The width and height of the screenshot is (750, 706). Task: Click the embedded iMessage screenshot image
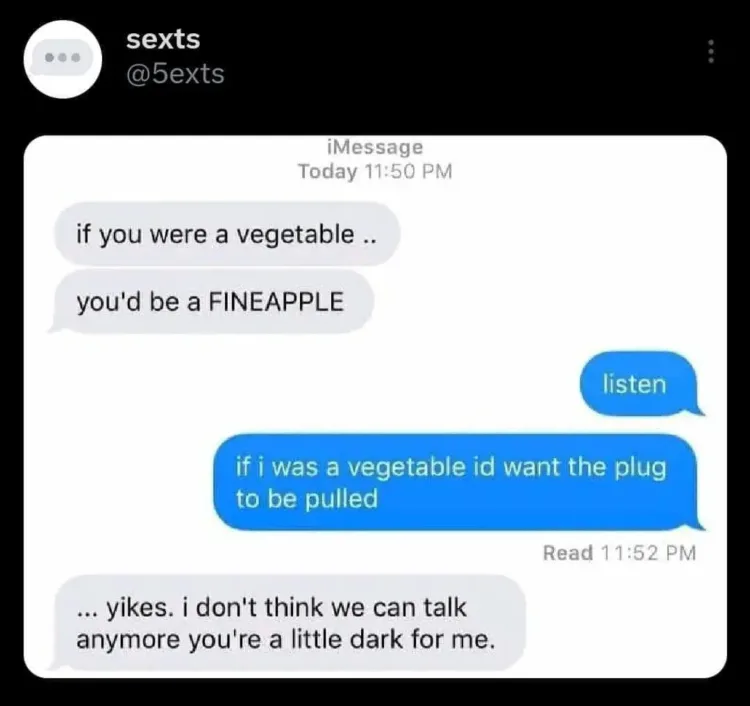(x=375, y=407)
